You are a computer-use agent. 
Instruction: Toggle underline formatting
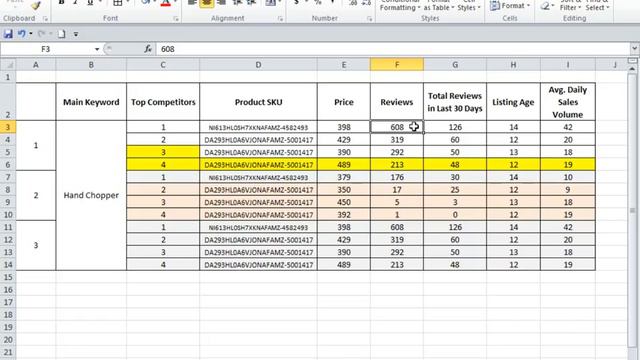[90, 3]
